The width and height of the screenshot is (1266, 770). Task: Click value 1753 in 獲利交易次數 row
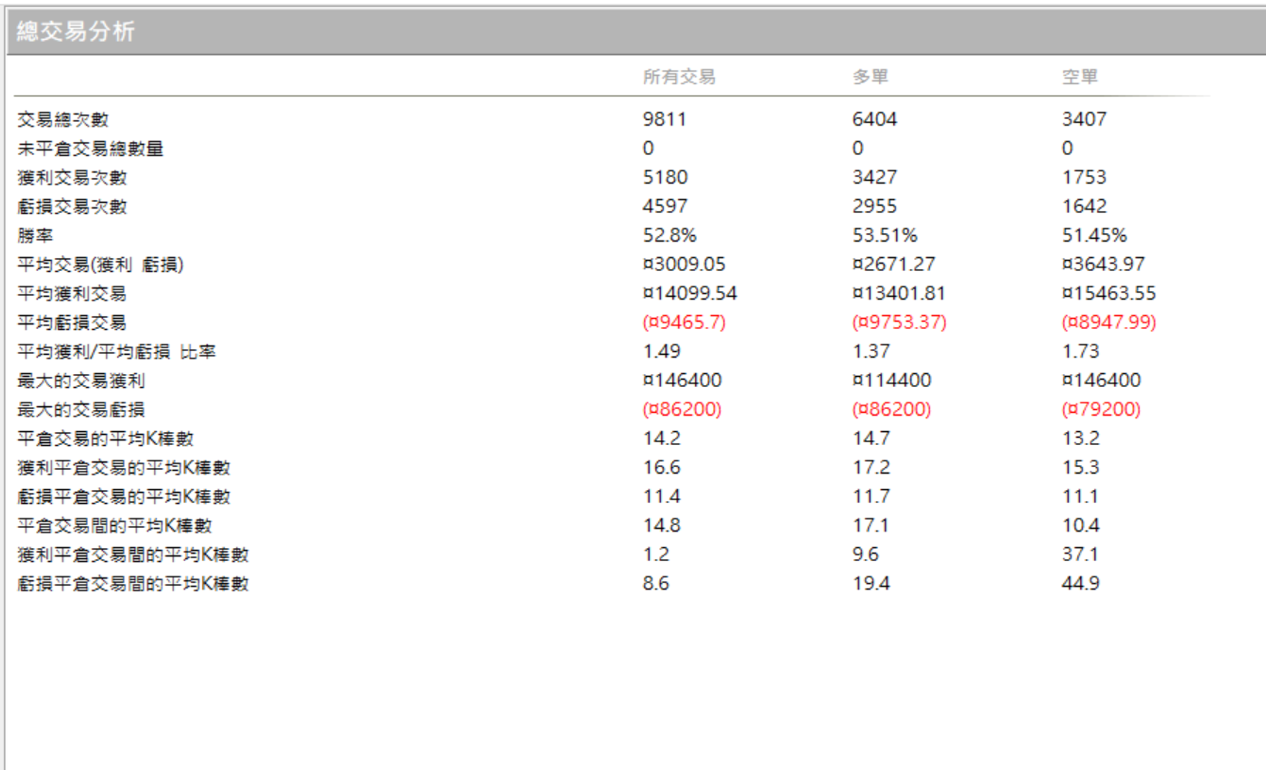point(1084,178)
